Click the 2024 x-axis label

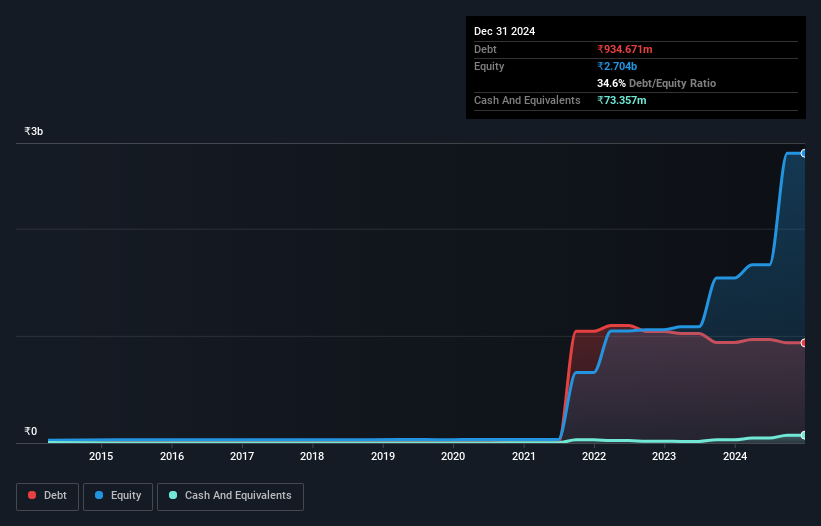pyautogui.click(x=735, y=456)
